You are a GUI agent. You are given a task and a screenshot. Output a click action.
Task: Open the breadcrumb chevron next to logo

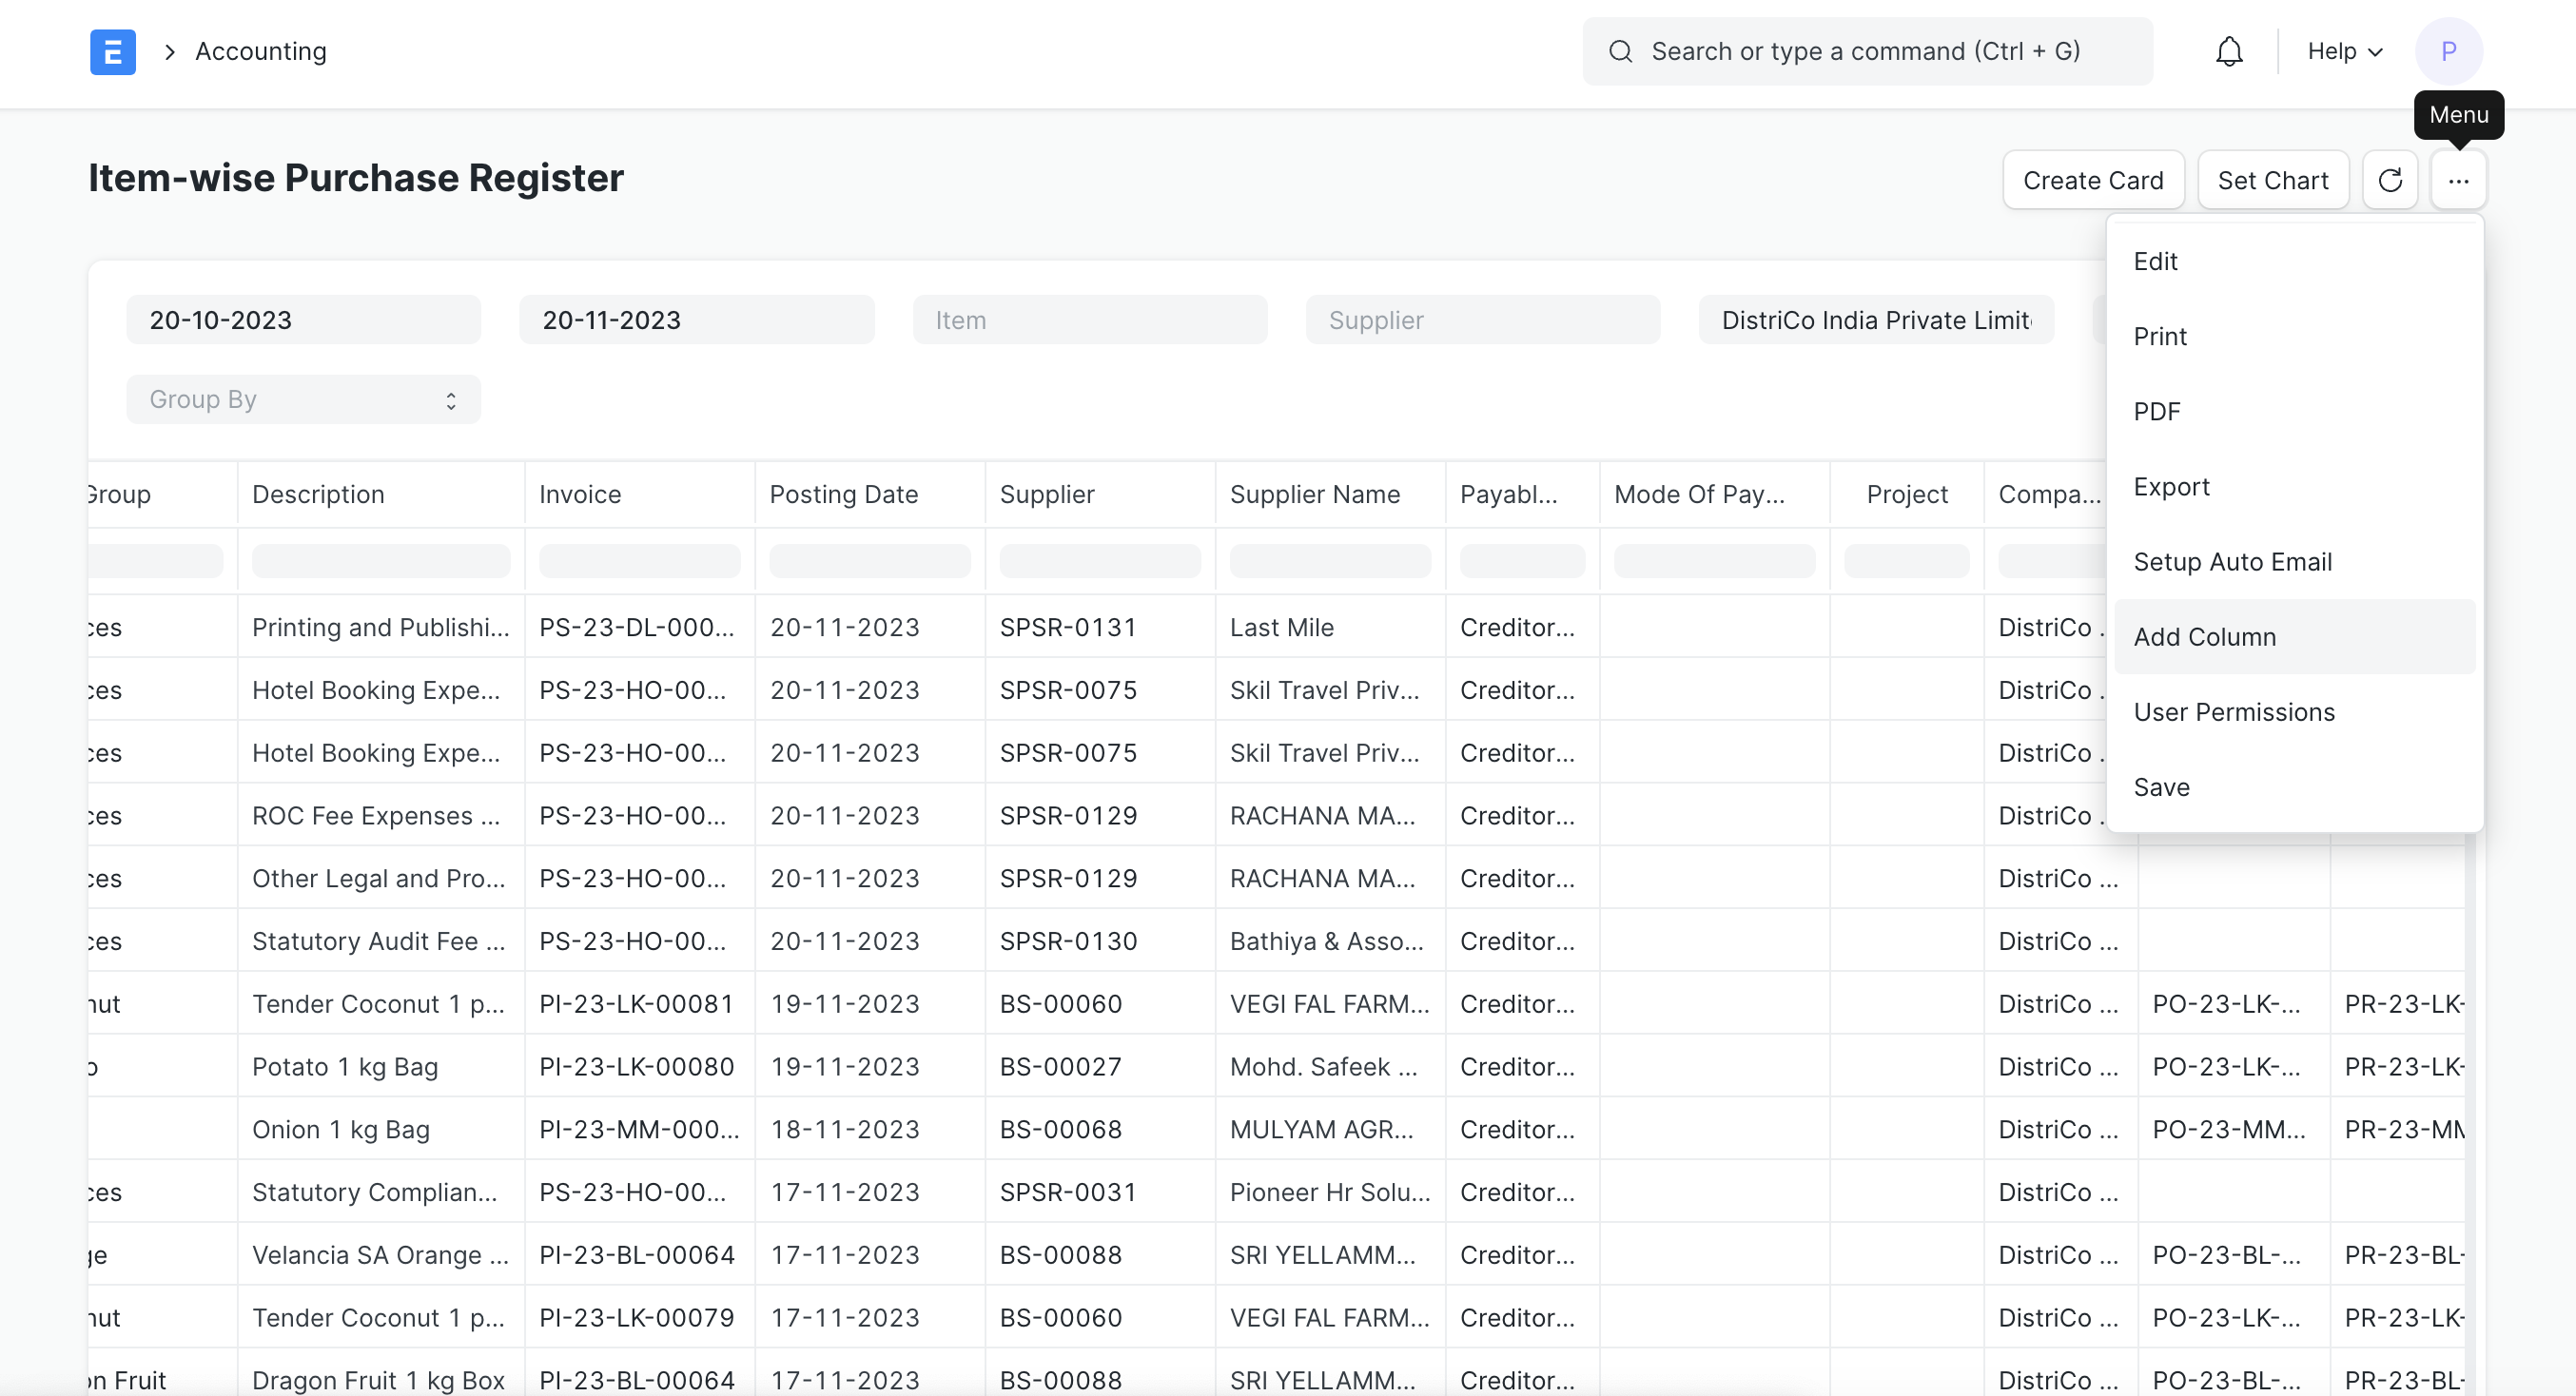168,51
